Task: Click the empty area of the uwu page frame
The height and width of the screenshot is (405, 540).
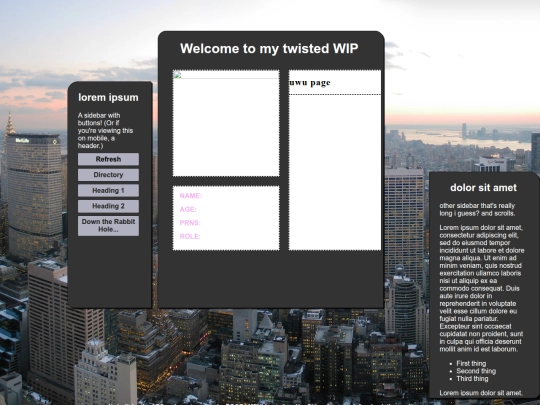Action: tap(335, 172)
